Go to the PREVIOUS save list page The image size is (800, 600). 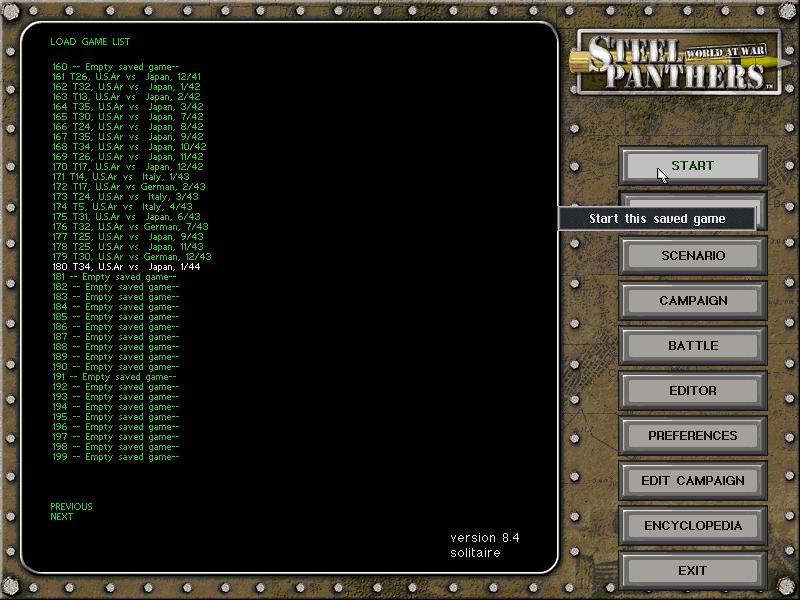(x=71, y=507)
